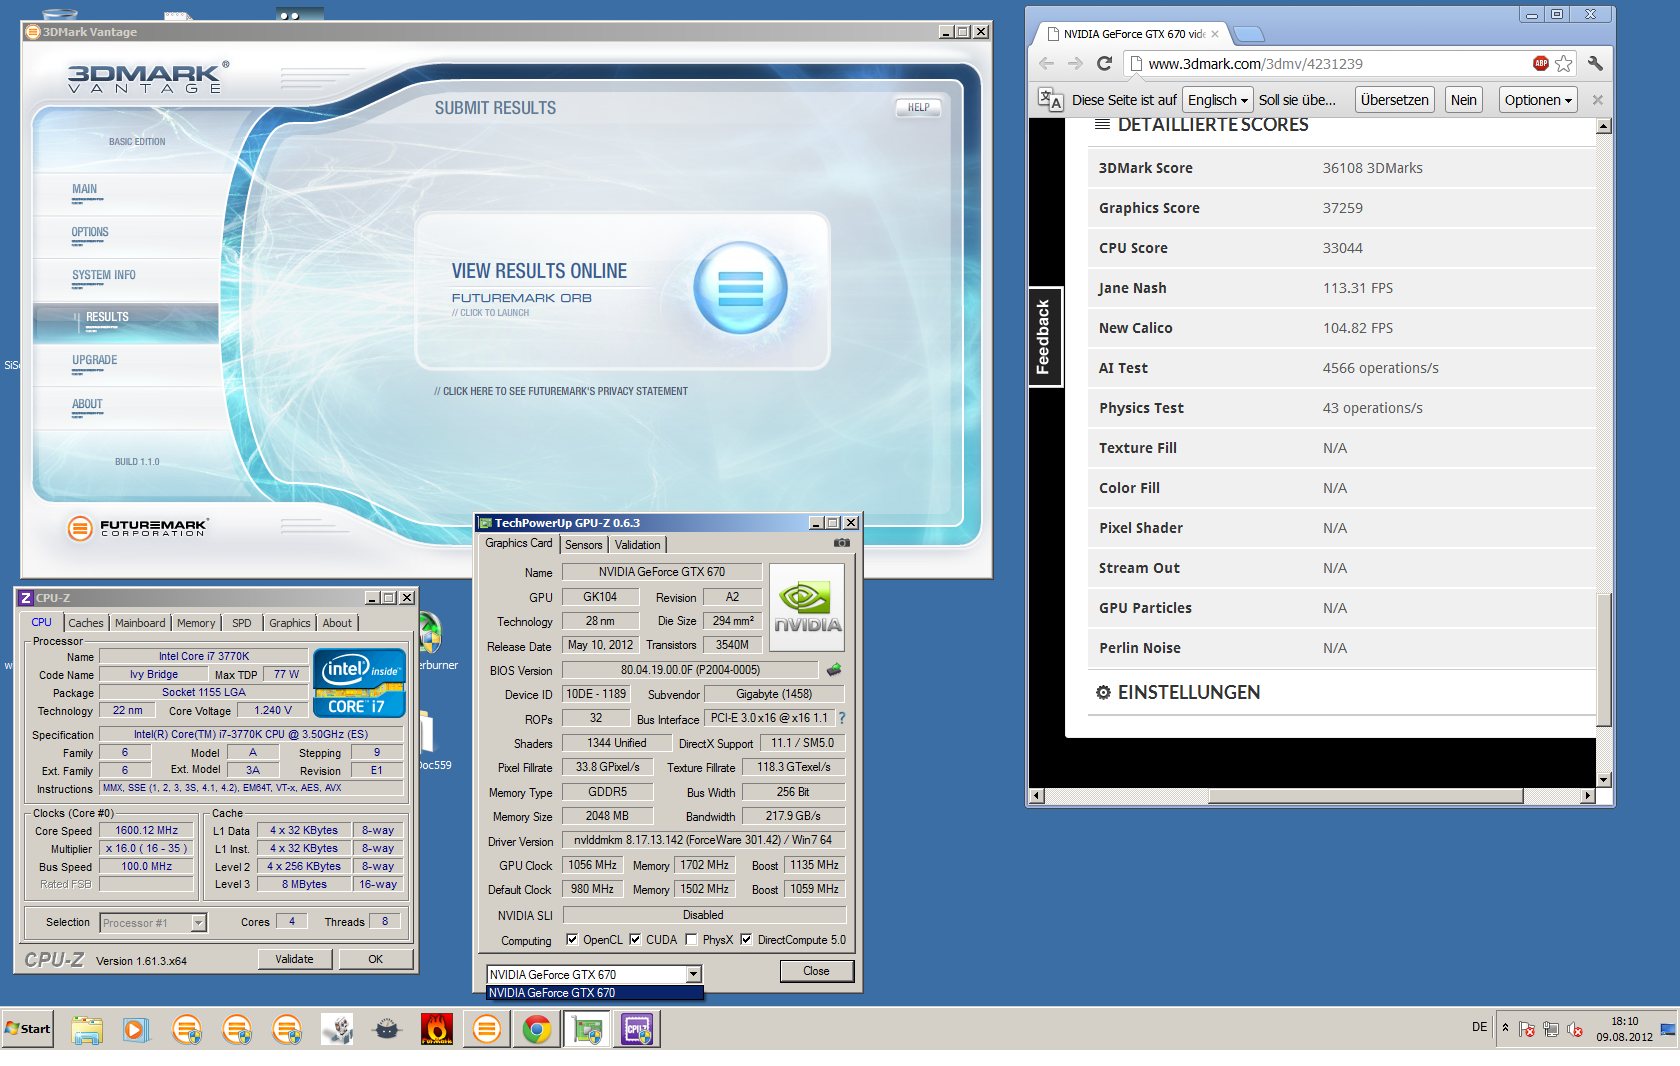Screen dimensions: 1680x1066
Task: Open Windows Explorer from the taskbar
Action: click(87, 1029)
